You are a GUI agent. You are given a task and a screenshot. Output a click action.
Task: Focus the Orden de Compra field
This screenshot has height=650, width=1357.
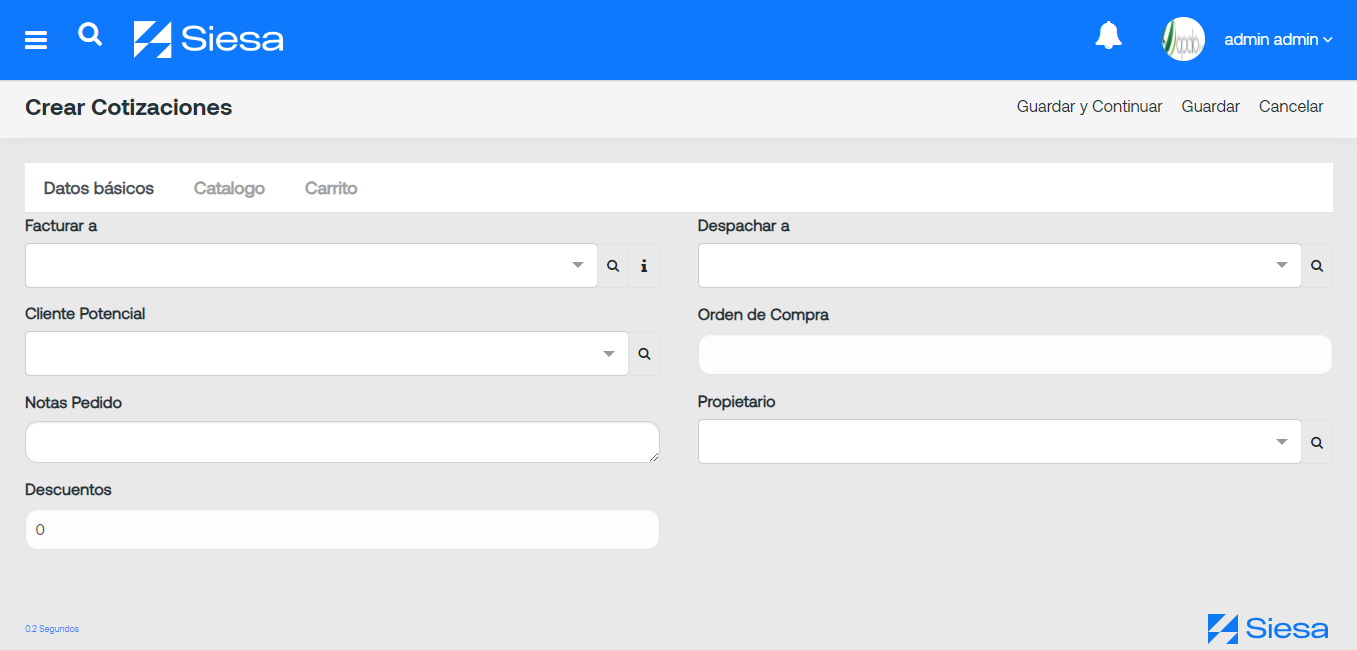point(1015,354)
